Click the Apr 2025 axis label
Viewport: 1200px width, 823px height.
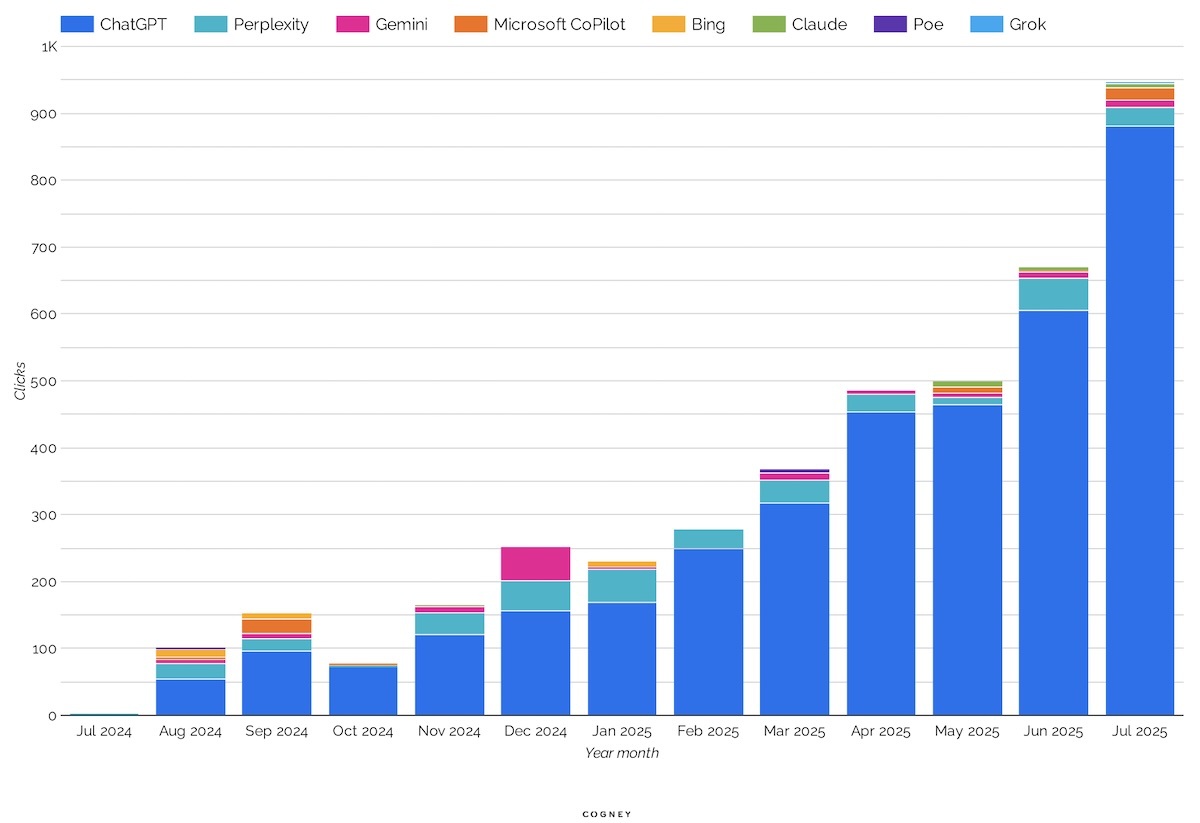[881, 732]
